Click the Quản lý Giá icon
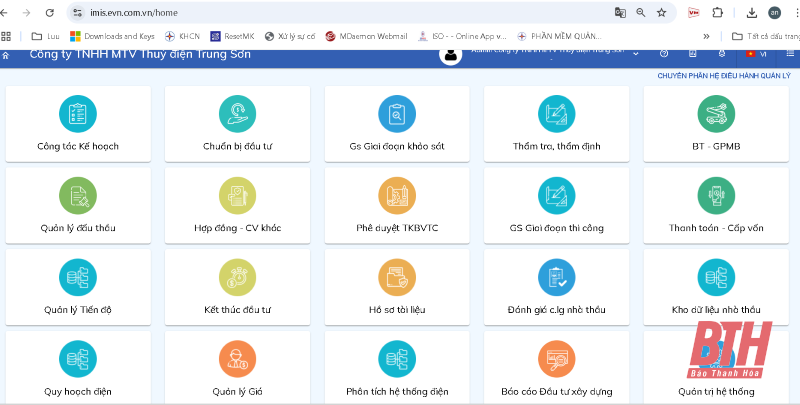Image resolution: width=800 pixels, height=405 pixels. pos(238,359)
